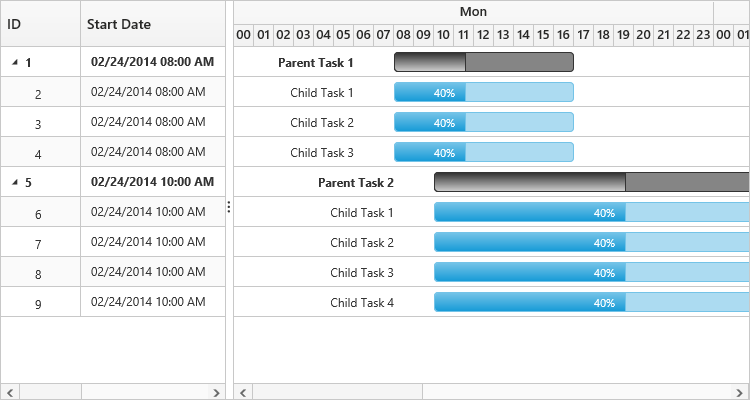The height and width of the screenshot is (400, 750).
Task: Click the grid splitter handle dots
Action: click(229, 207)
